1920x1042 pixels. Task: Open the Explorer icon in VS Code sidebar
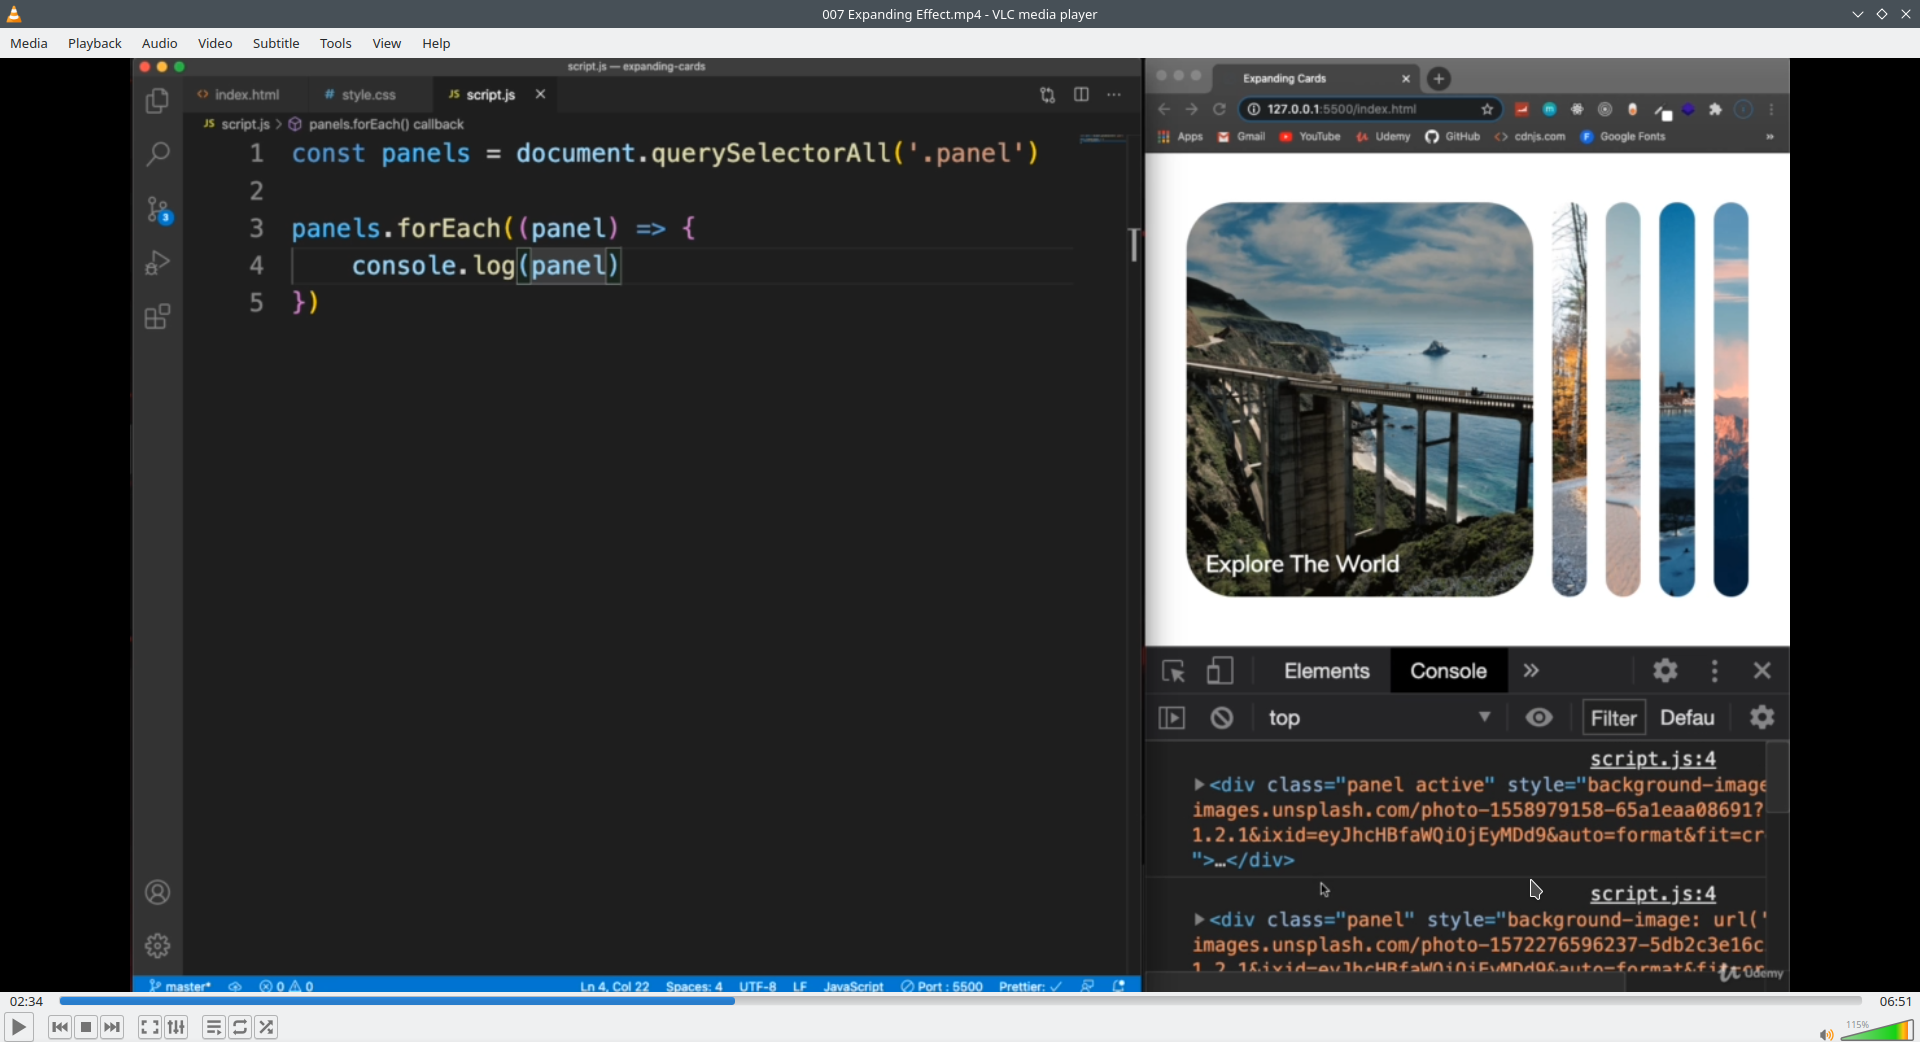157,101
